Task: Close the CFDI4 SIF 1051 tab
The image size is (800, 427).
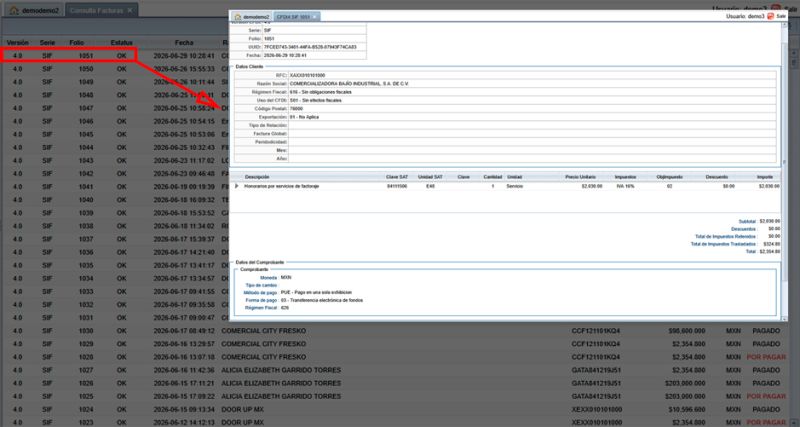Action: click(315, 17)
